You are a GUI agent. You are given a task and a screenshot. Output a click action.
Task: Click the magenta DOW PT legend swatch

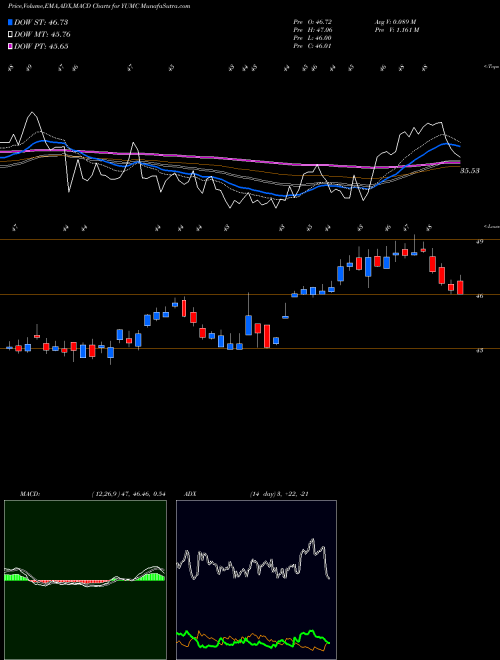(x=10, y=46)
